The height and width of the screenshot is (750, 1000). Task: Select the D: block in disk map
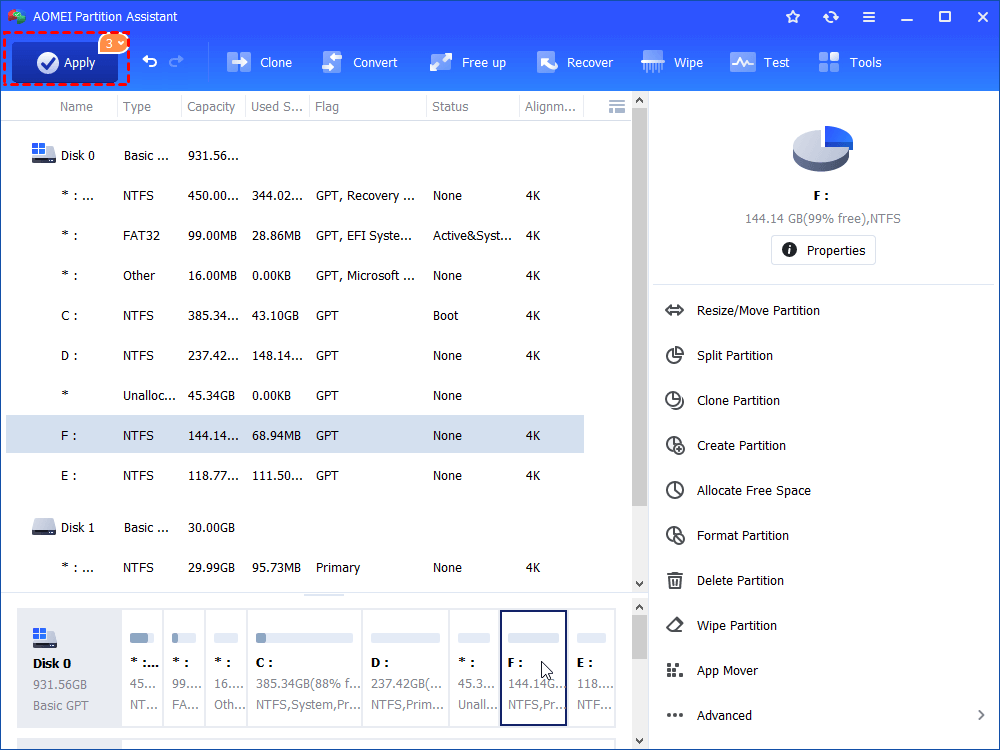(406, 668)
